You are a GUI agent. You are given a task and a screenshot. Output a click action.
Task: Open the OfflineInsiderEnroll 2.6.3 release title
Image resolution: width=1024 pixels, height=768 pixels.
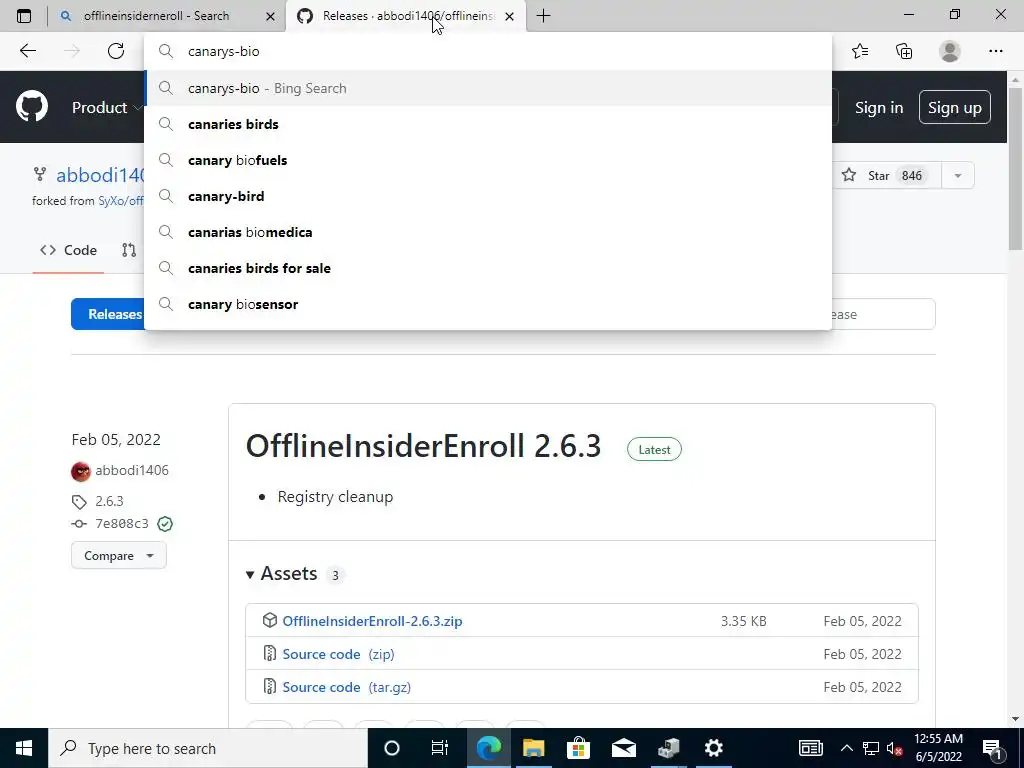(x=423, y=446)
